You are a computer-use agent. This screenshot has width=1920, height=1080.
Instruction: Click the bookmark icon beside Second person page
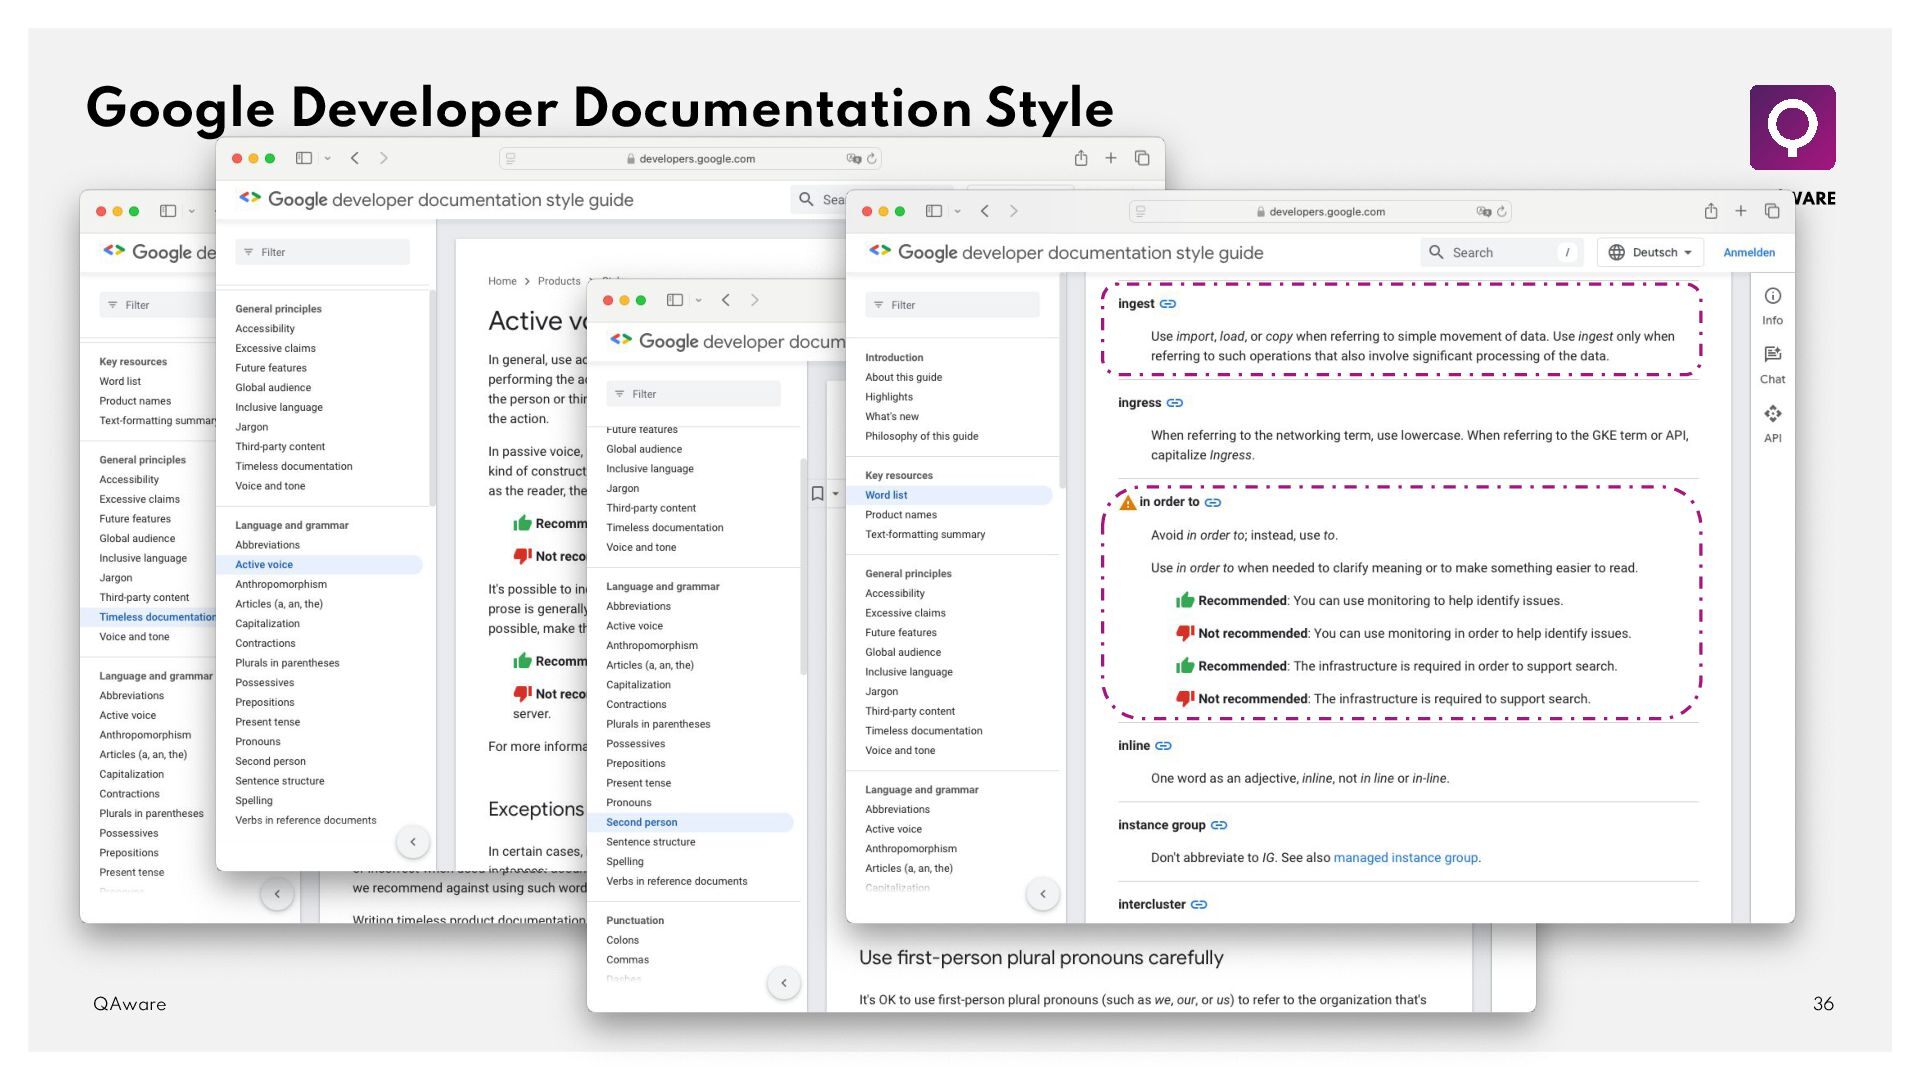click(817, 494)
